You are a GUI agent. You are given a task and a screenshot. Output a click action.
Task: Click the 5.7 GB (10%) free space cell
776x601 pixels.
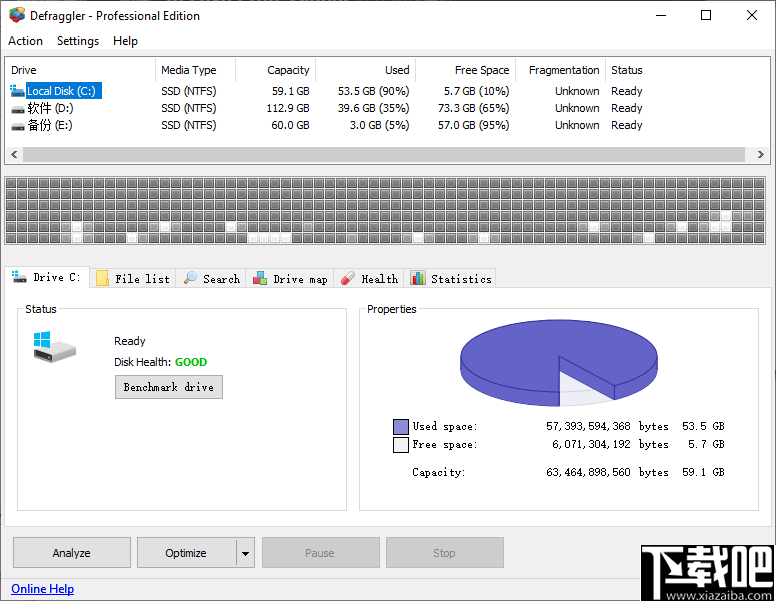click(x=477, y=92)
